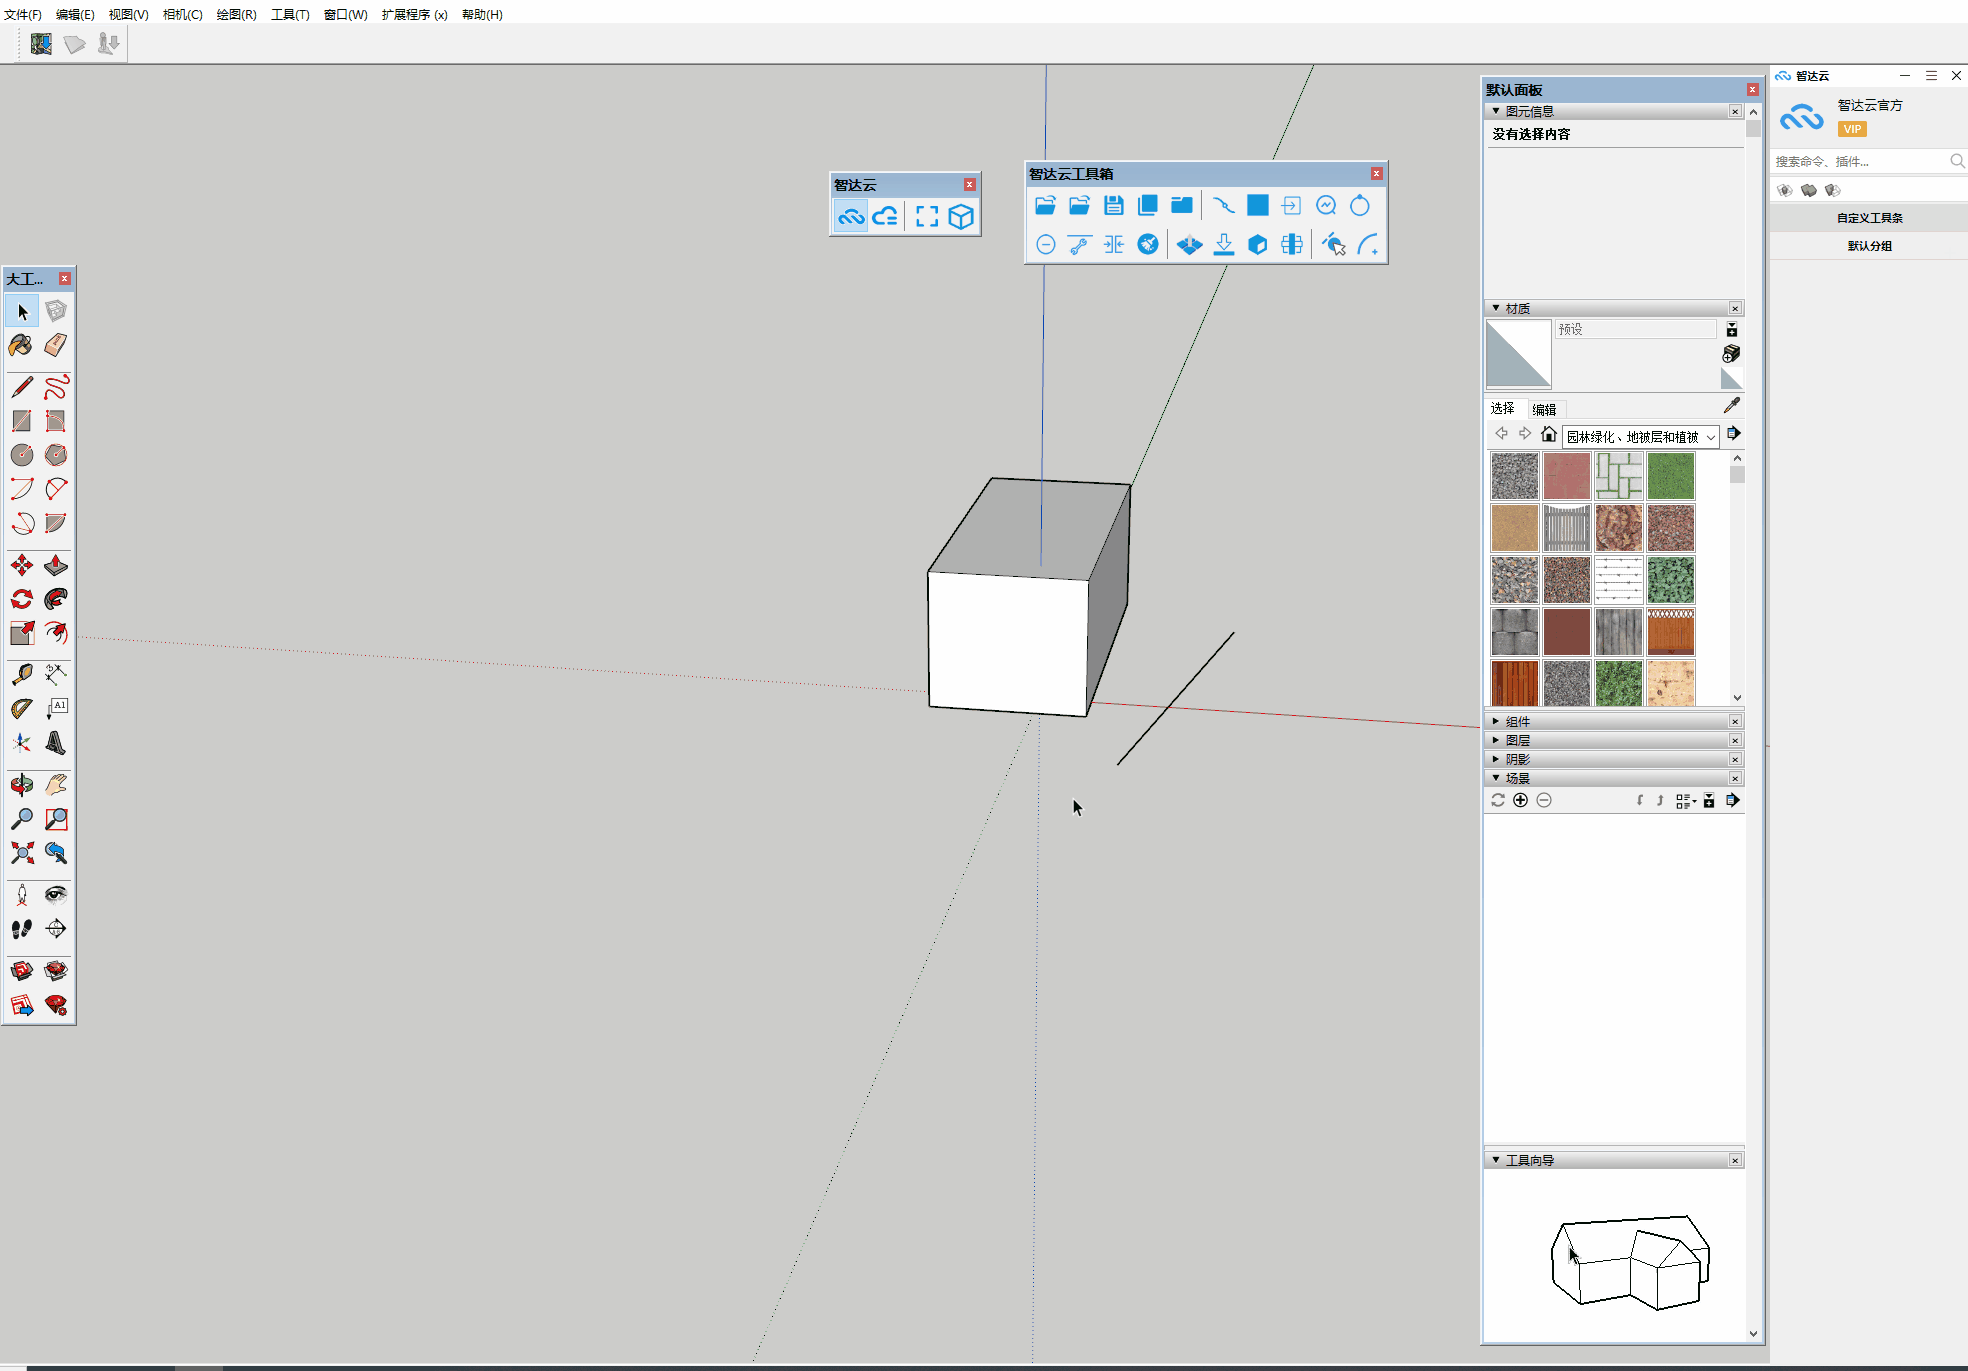Select the Paint Bucket tool
Screen dimensions: 1968x1371
click(x=21, y=346)
